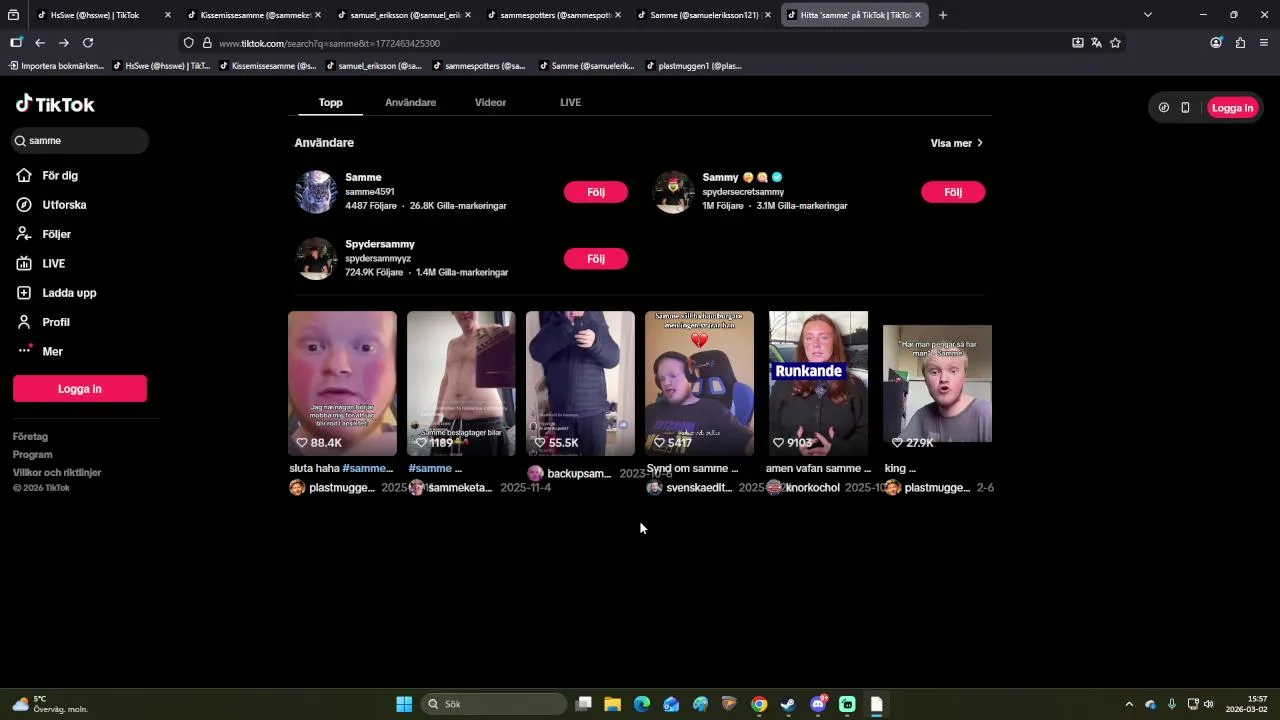Image resolution: width=1280 pixels, height=720 pixels.
Task: Open the browser hamburger menu
Action: (1264, 43)
